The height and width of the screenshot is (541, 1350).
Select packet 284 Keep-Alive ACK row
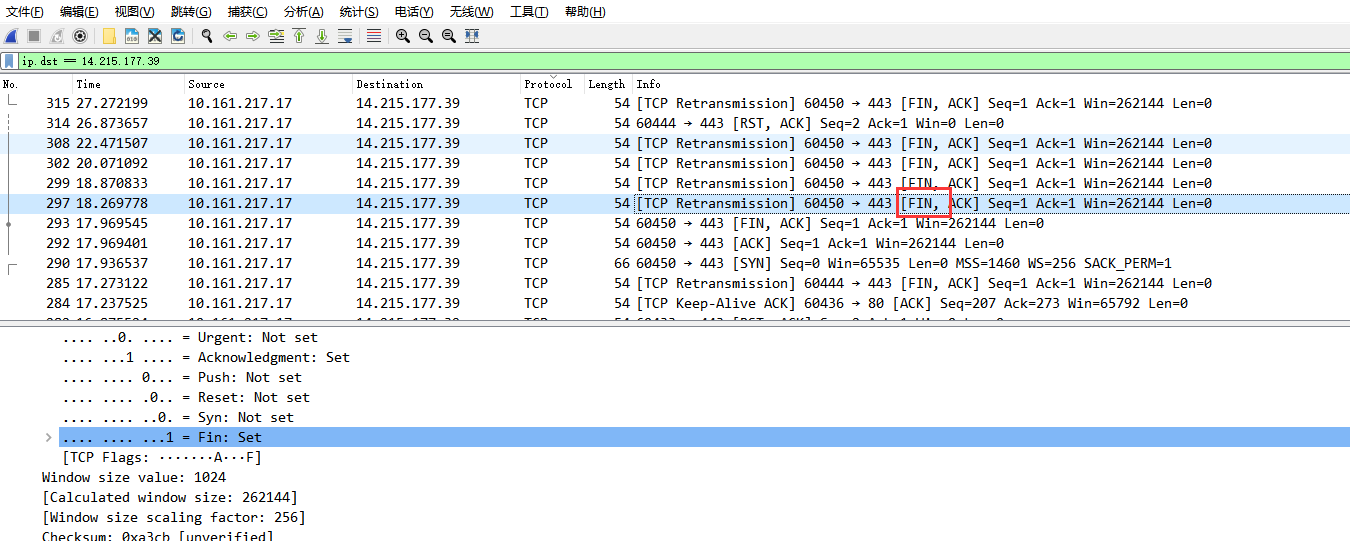[675, 303]
